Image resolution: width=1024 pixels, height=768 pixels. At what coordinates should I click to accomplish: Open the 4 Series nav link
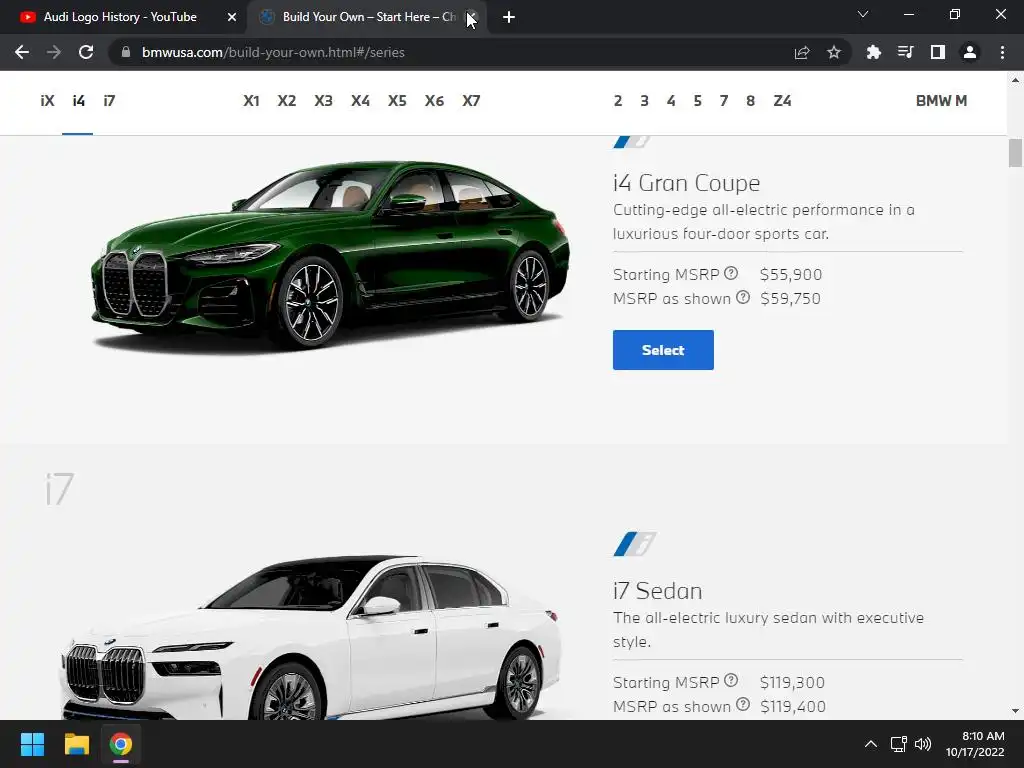tap(671, 101)
